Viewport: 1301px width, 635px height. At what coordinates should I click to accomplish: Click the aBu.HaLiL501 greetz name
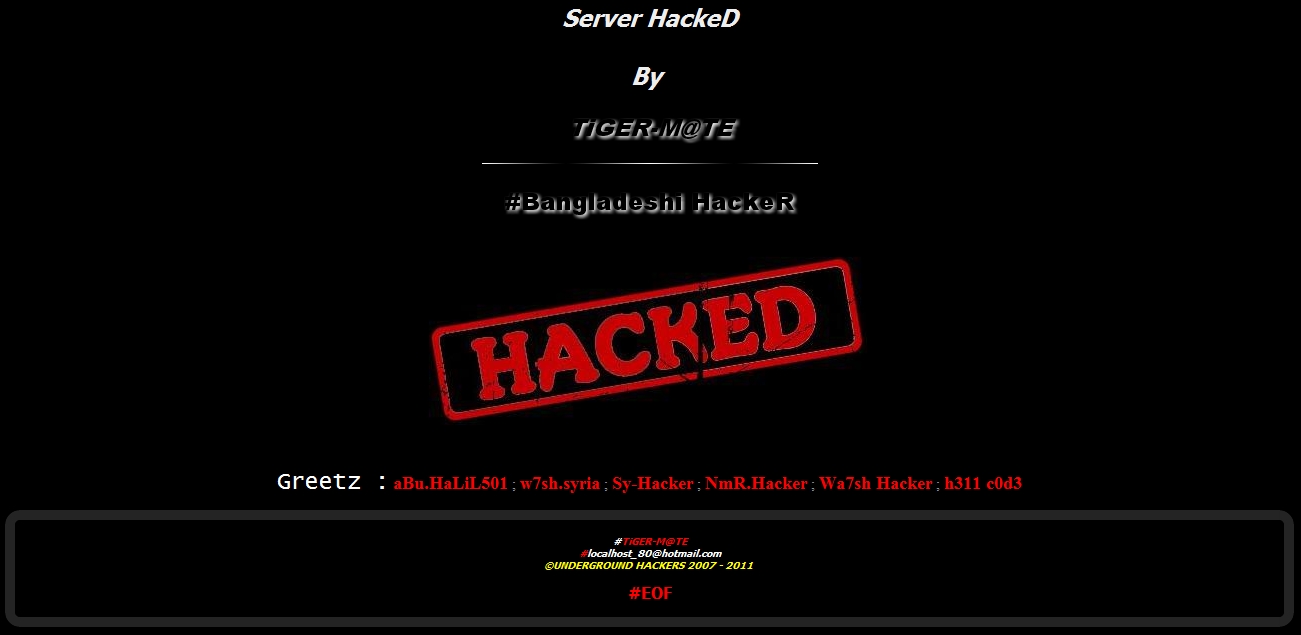(451, 484)
